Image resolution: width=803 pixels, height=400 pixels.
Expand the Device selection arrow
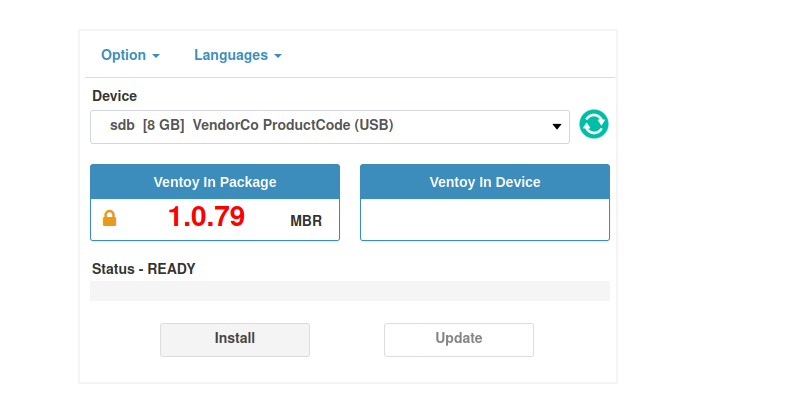coord(557,127)
